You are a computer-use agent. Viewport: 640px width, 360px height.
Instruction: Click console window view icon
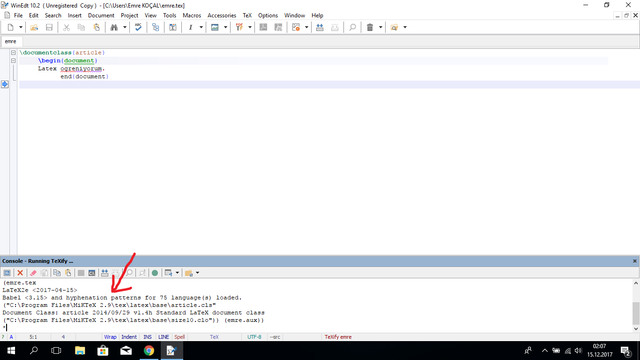[7, 273]
